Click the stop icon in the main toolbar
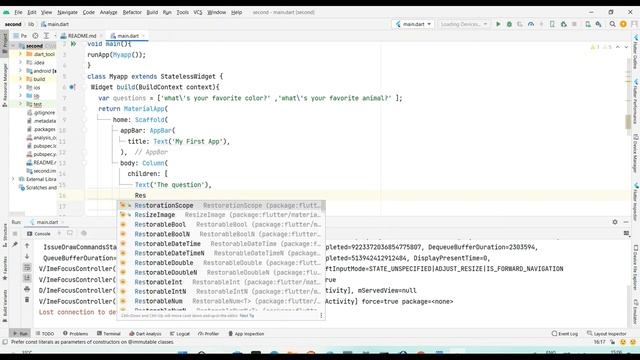Viewport: 640px width, 360px height. coord(574,24)
